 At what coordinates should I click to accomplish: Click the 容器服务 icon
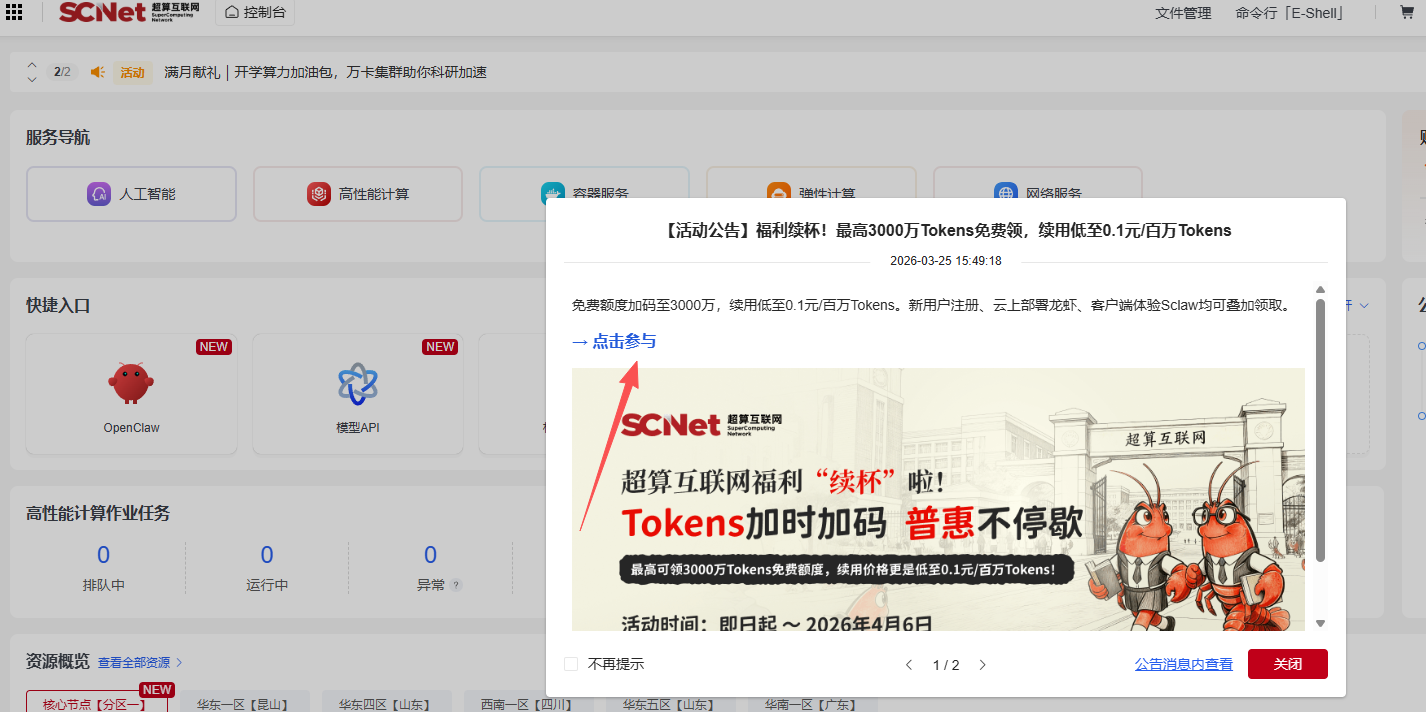click(551, 190)
